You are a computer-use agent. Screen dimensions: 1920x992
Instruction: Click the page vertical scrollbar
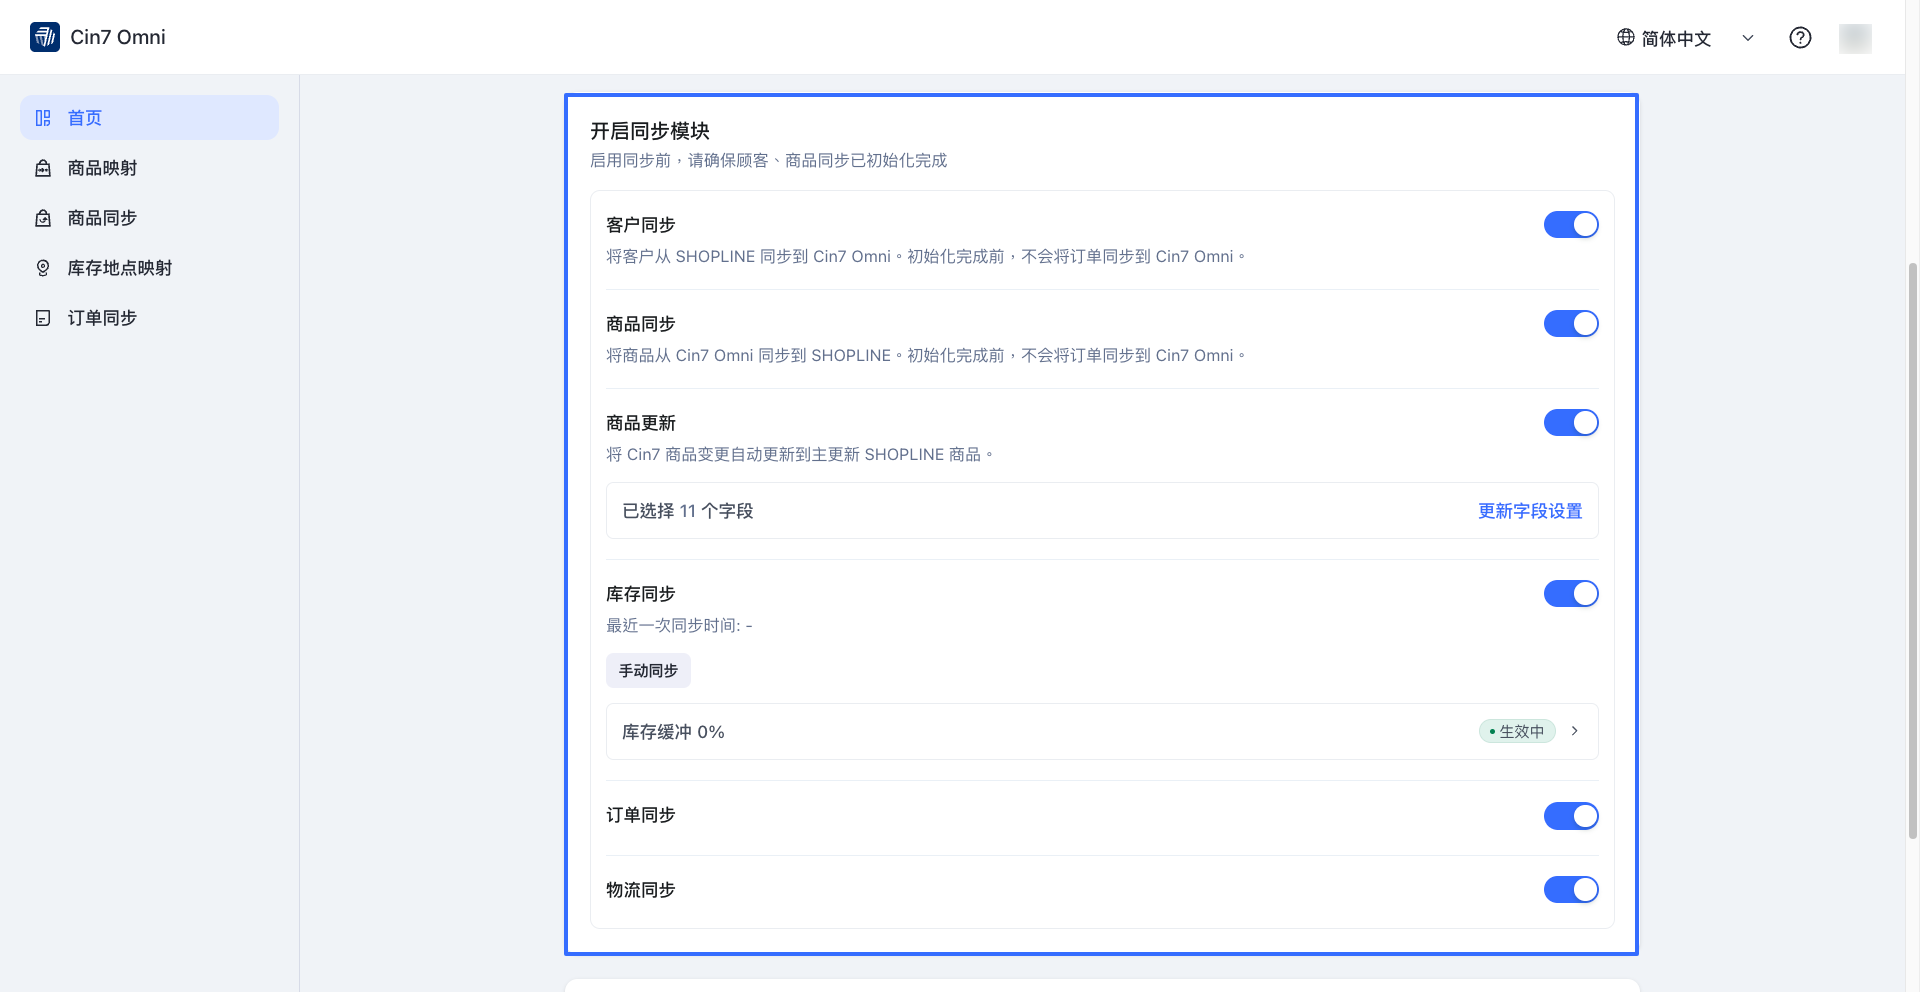(1913, 550)
